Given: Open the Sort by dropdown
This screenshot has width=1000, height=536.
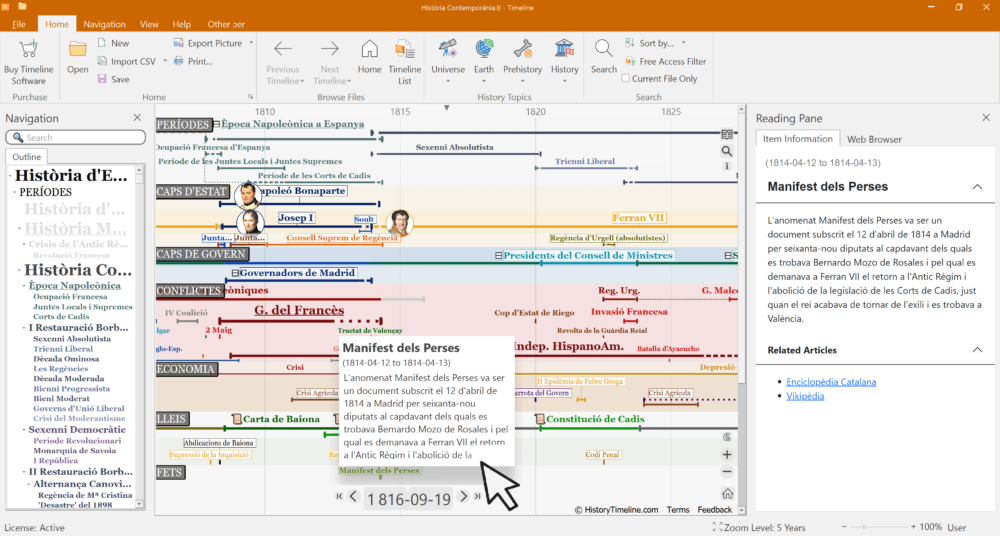Looking at the screenshot, I should [x=656, y=43].
